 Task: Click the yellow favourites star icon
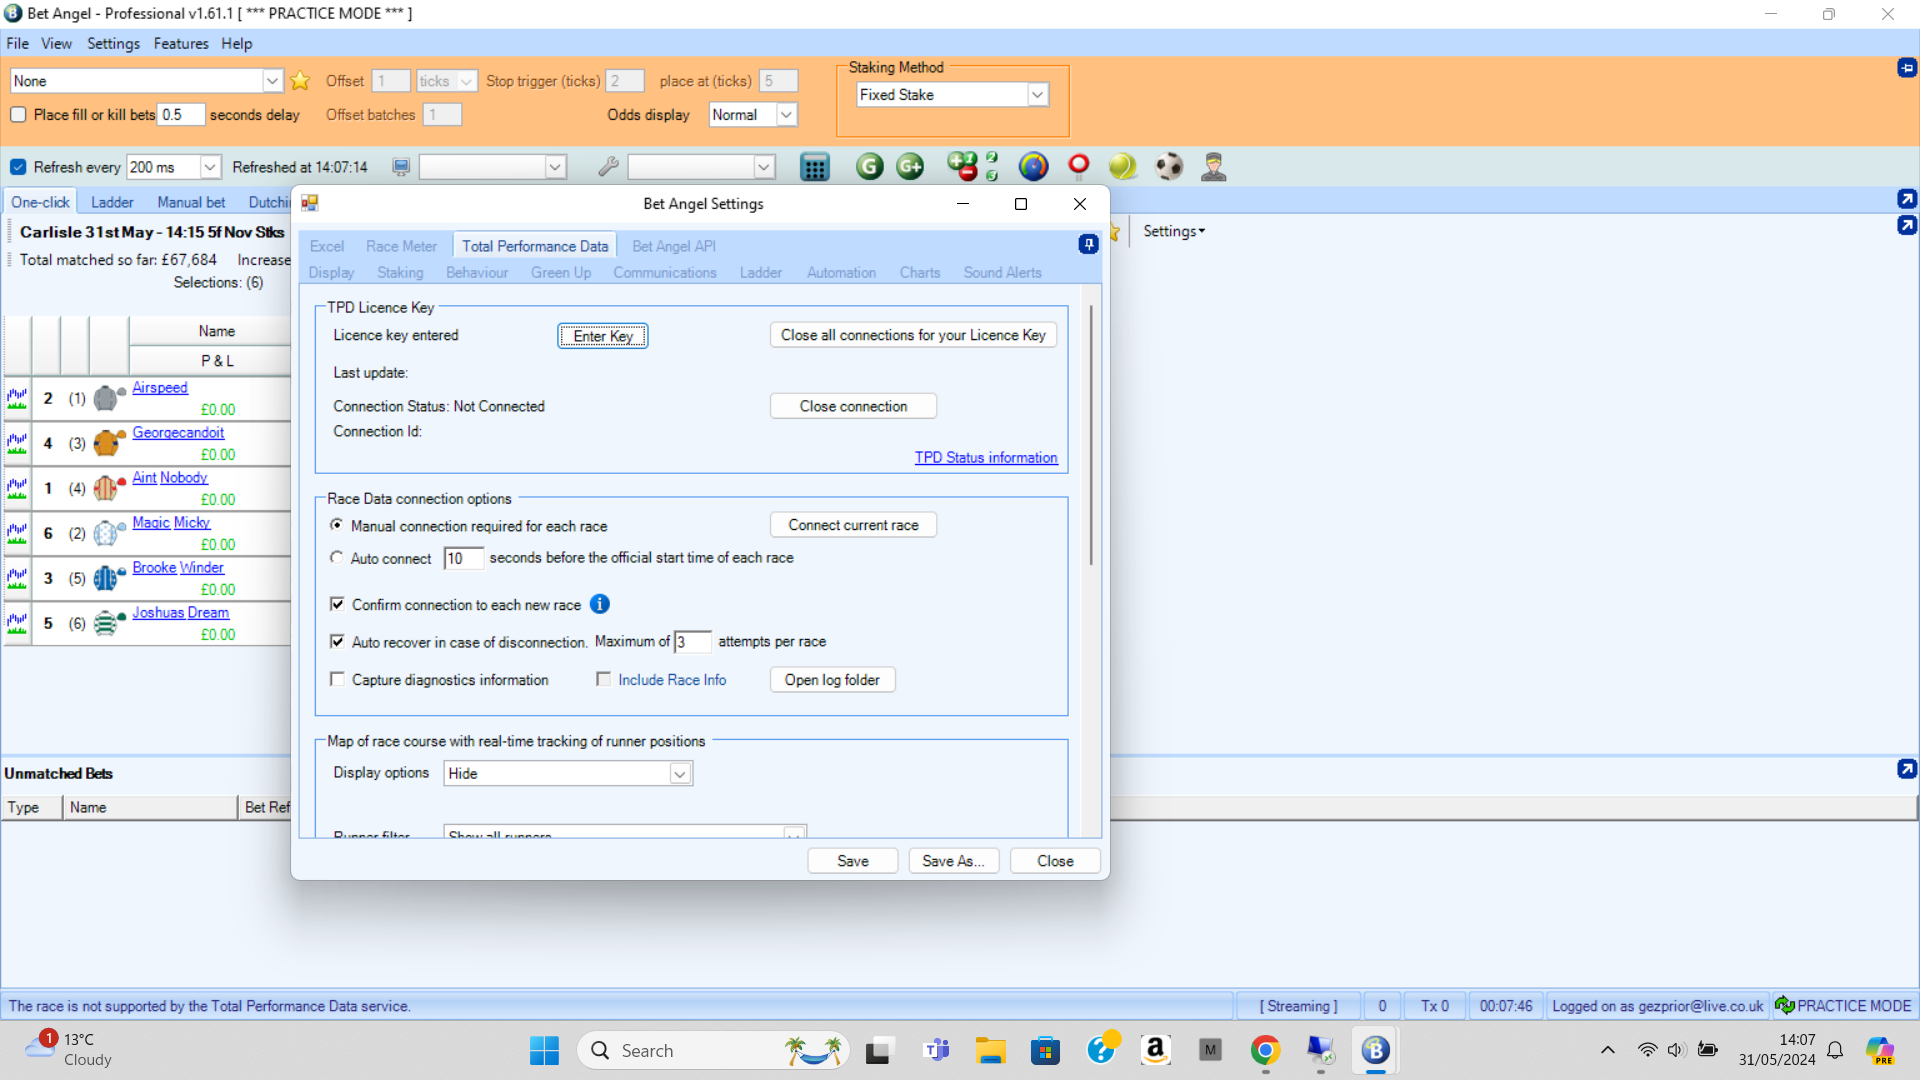pos(300,81)
